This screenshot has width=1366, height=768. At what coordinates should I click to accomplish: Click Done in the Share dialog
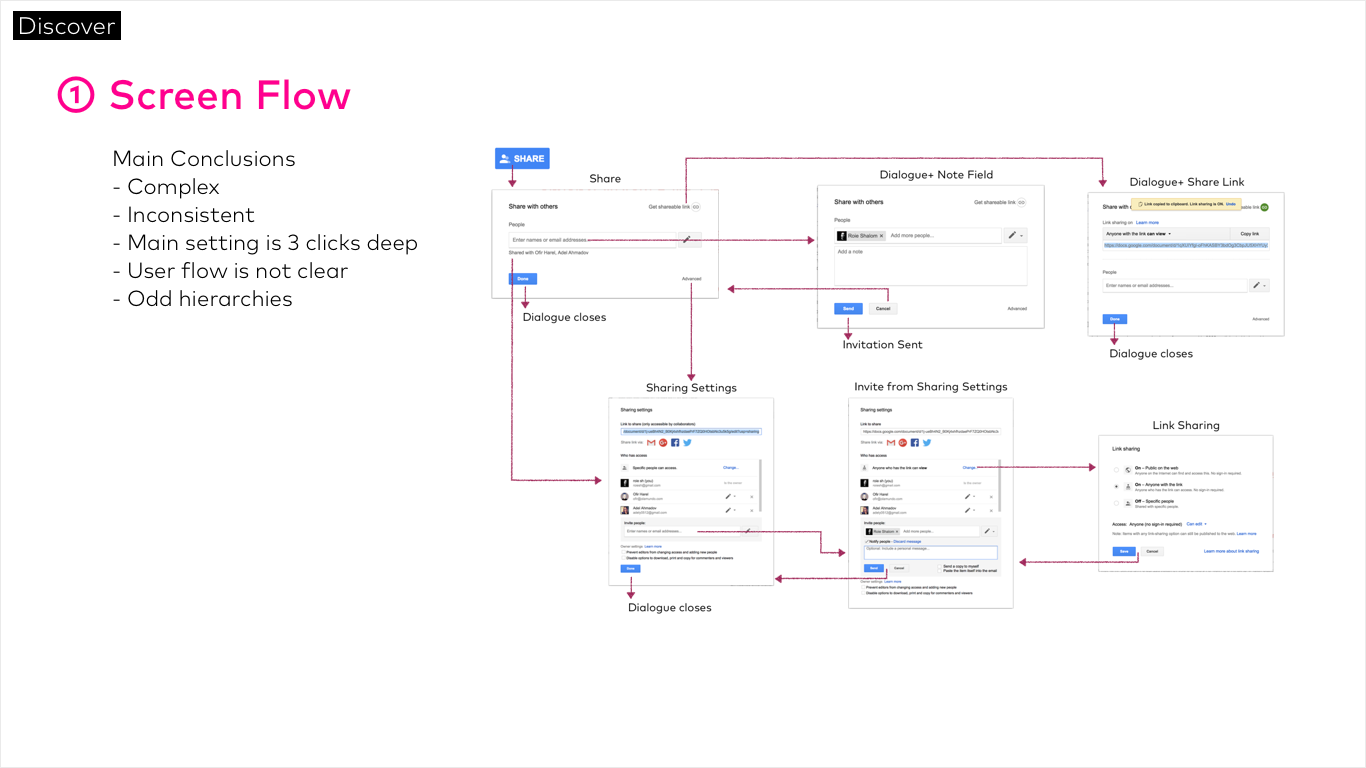coord(523,279)
